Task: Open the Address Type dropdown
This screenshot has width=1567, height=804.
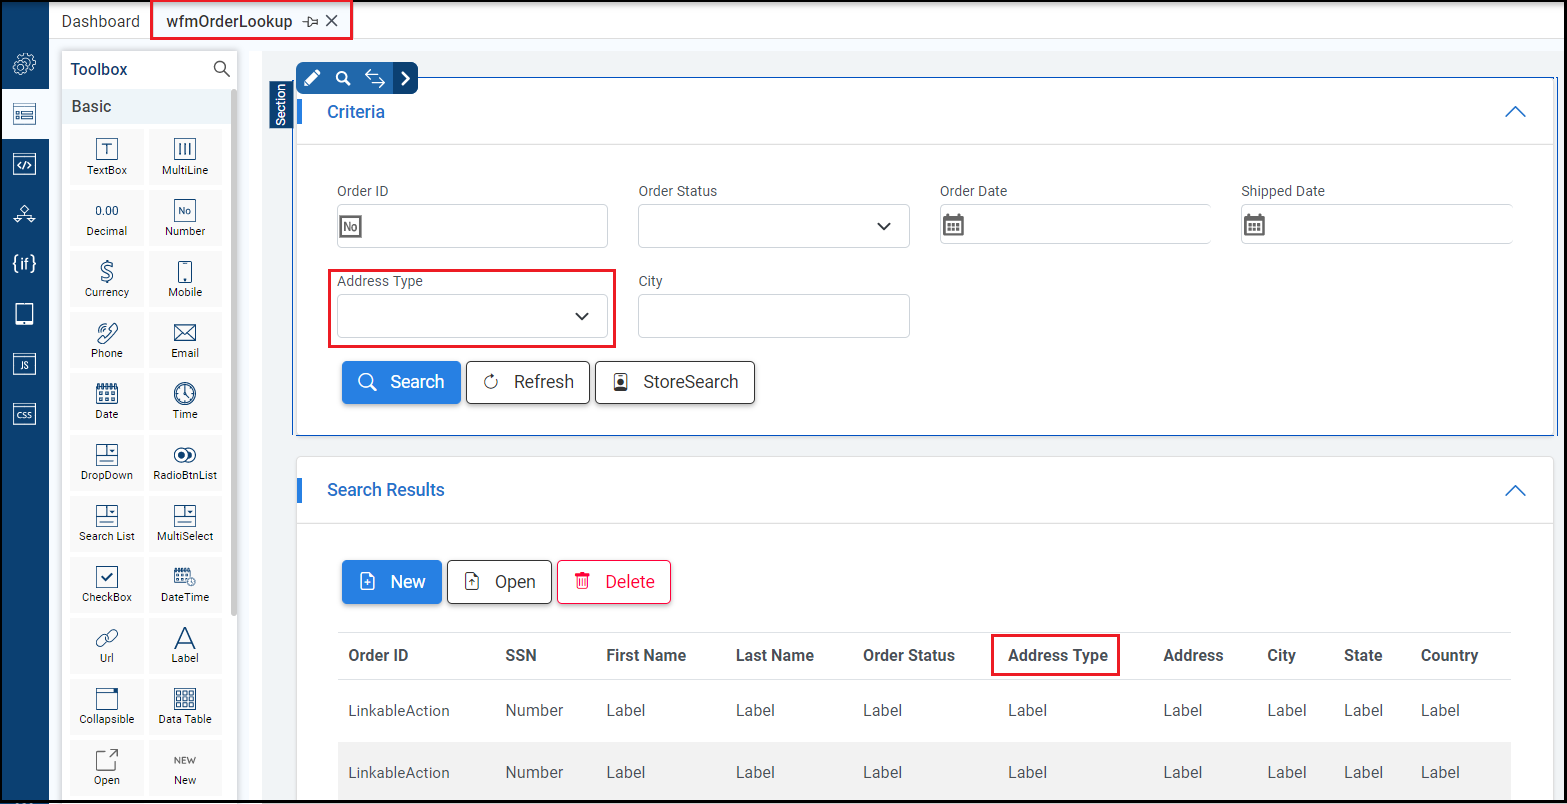Action: (472, 316)
